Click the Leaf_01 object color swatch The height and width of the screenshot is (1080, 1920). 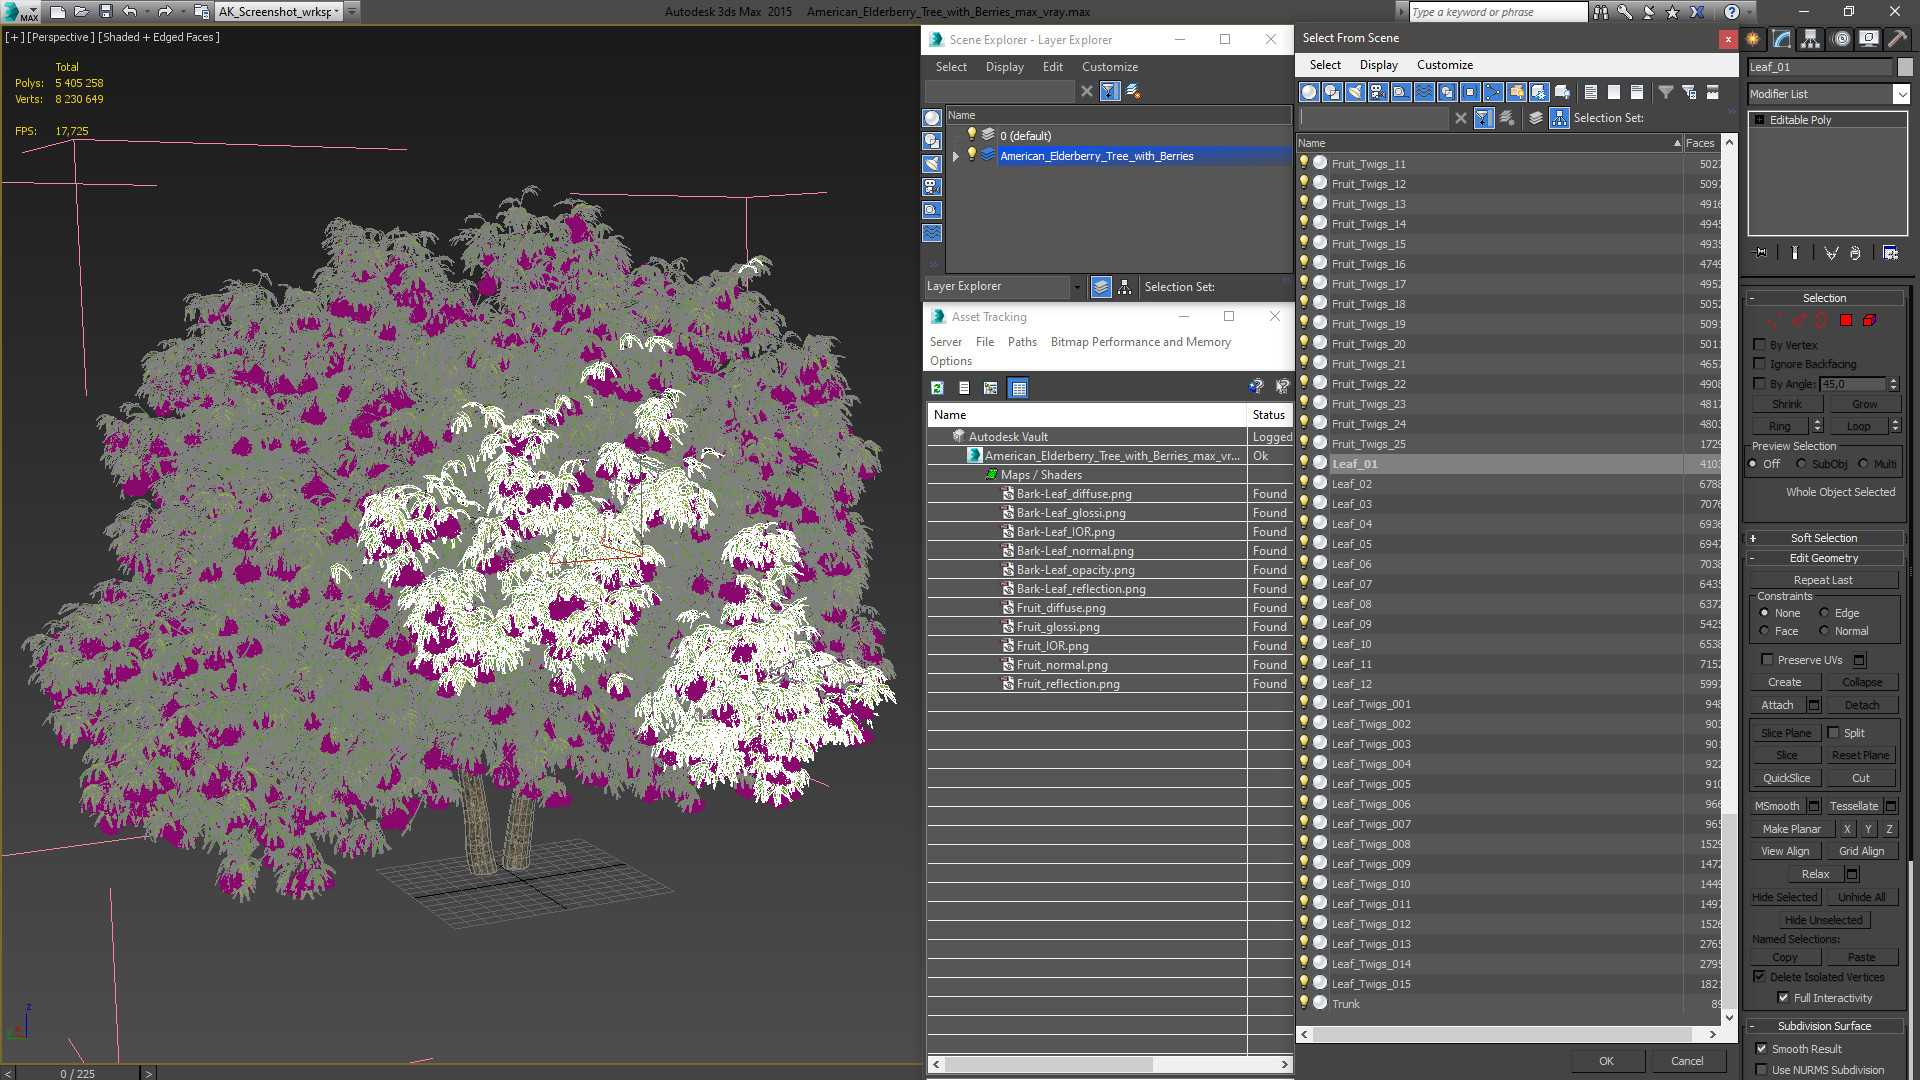pyautogui.click(x=1905, y=67)
